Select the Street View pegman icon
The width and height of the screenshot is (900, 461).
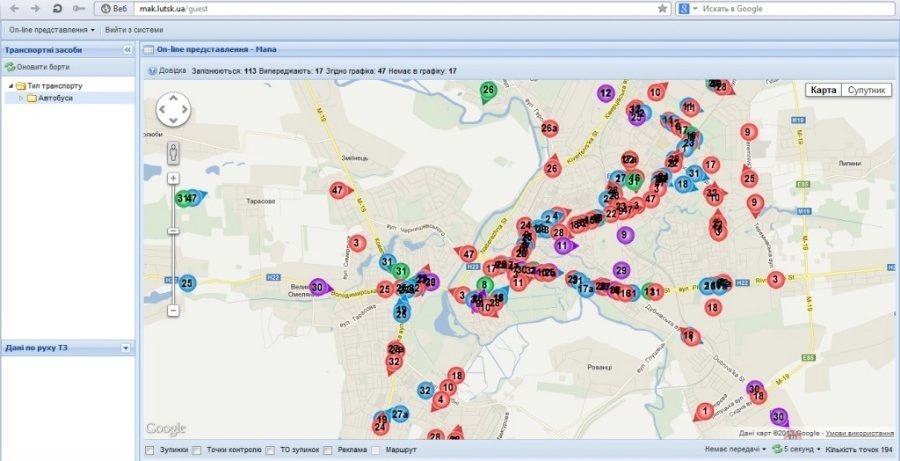tap(174, 154)
